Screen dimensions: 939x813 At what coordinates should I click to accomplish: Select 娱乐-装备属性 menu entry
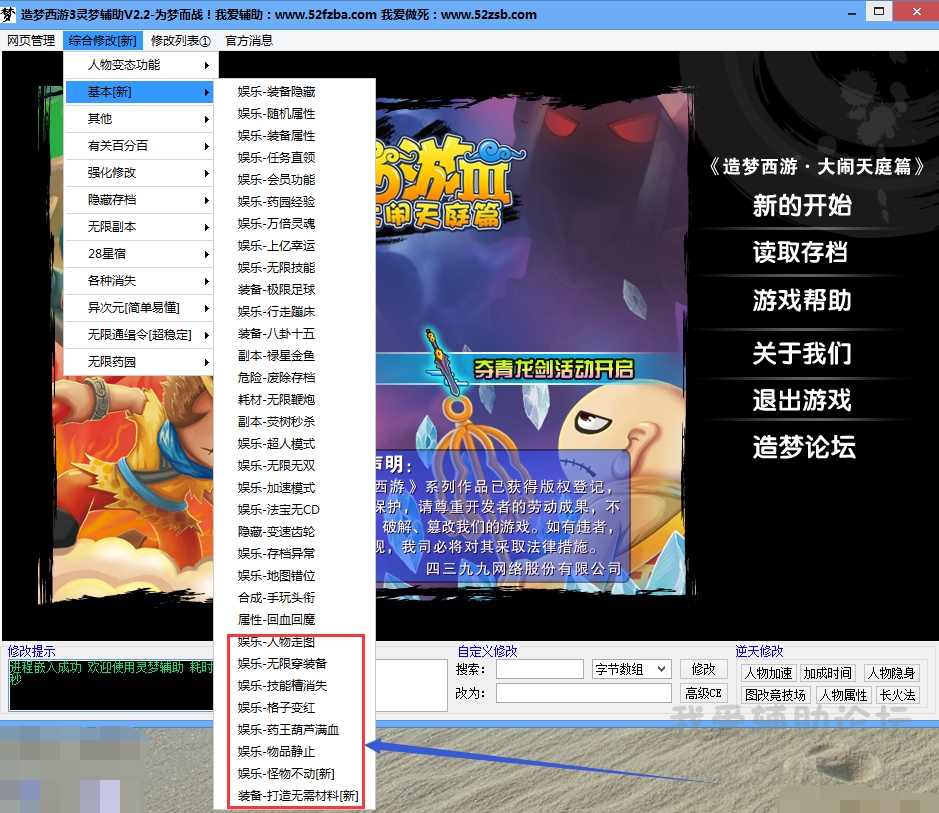coord(295,136)
